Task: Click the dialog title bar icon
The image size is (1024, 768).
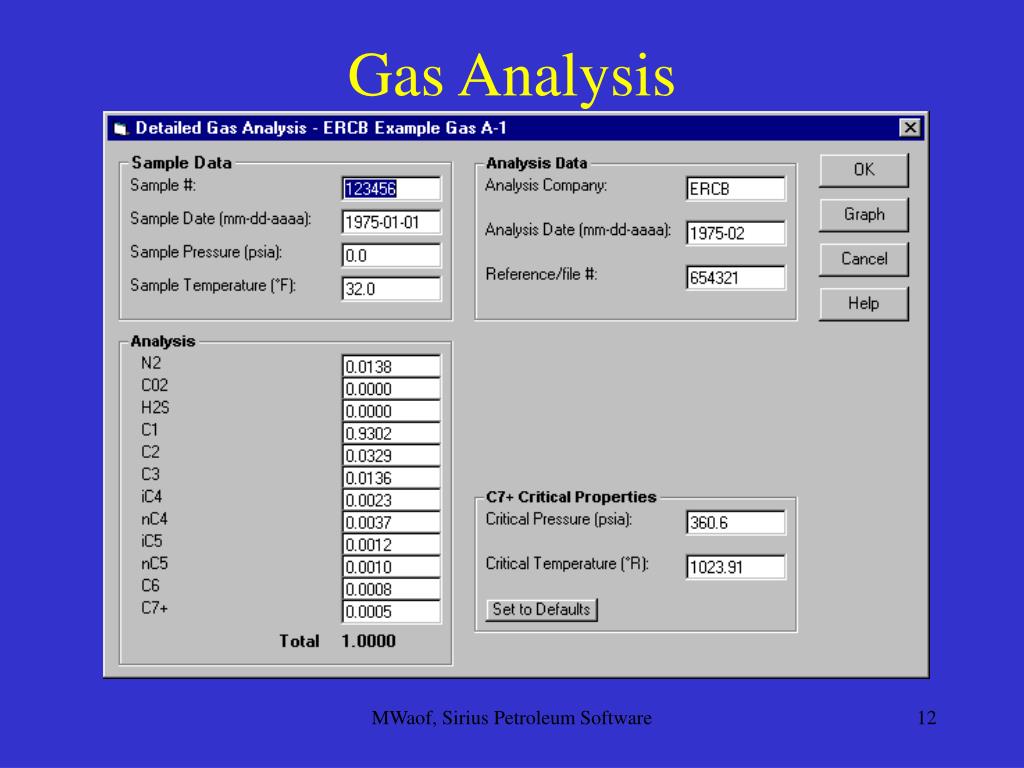Action: coord(120,129)
